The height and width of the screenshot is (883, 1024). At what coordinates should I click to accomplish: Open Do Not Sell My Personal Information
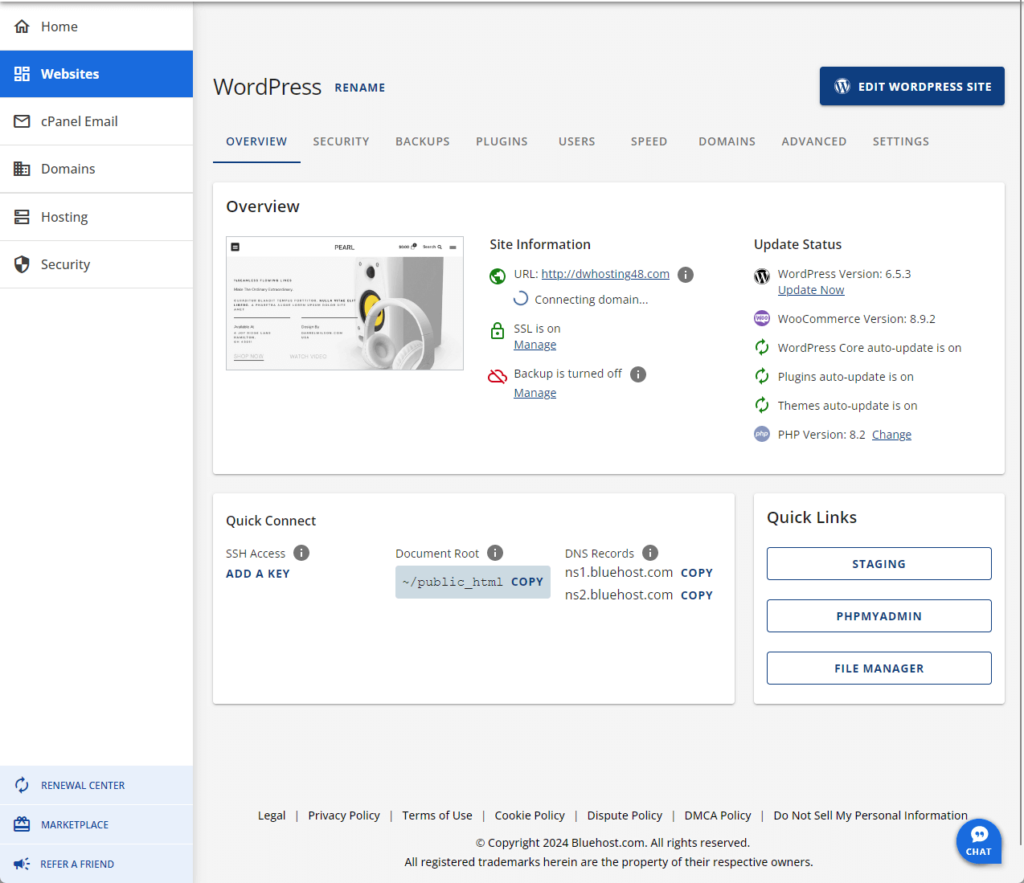point(871,815)
